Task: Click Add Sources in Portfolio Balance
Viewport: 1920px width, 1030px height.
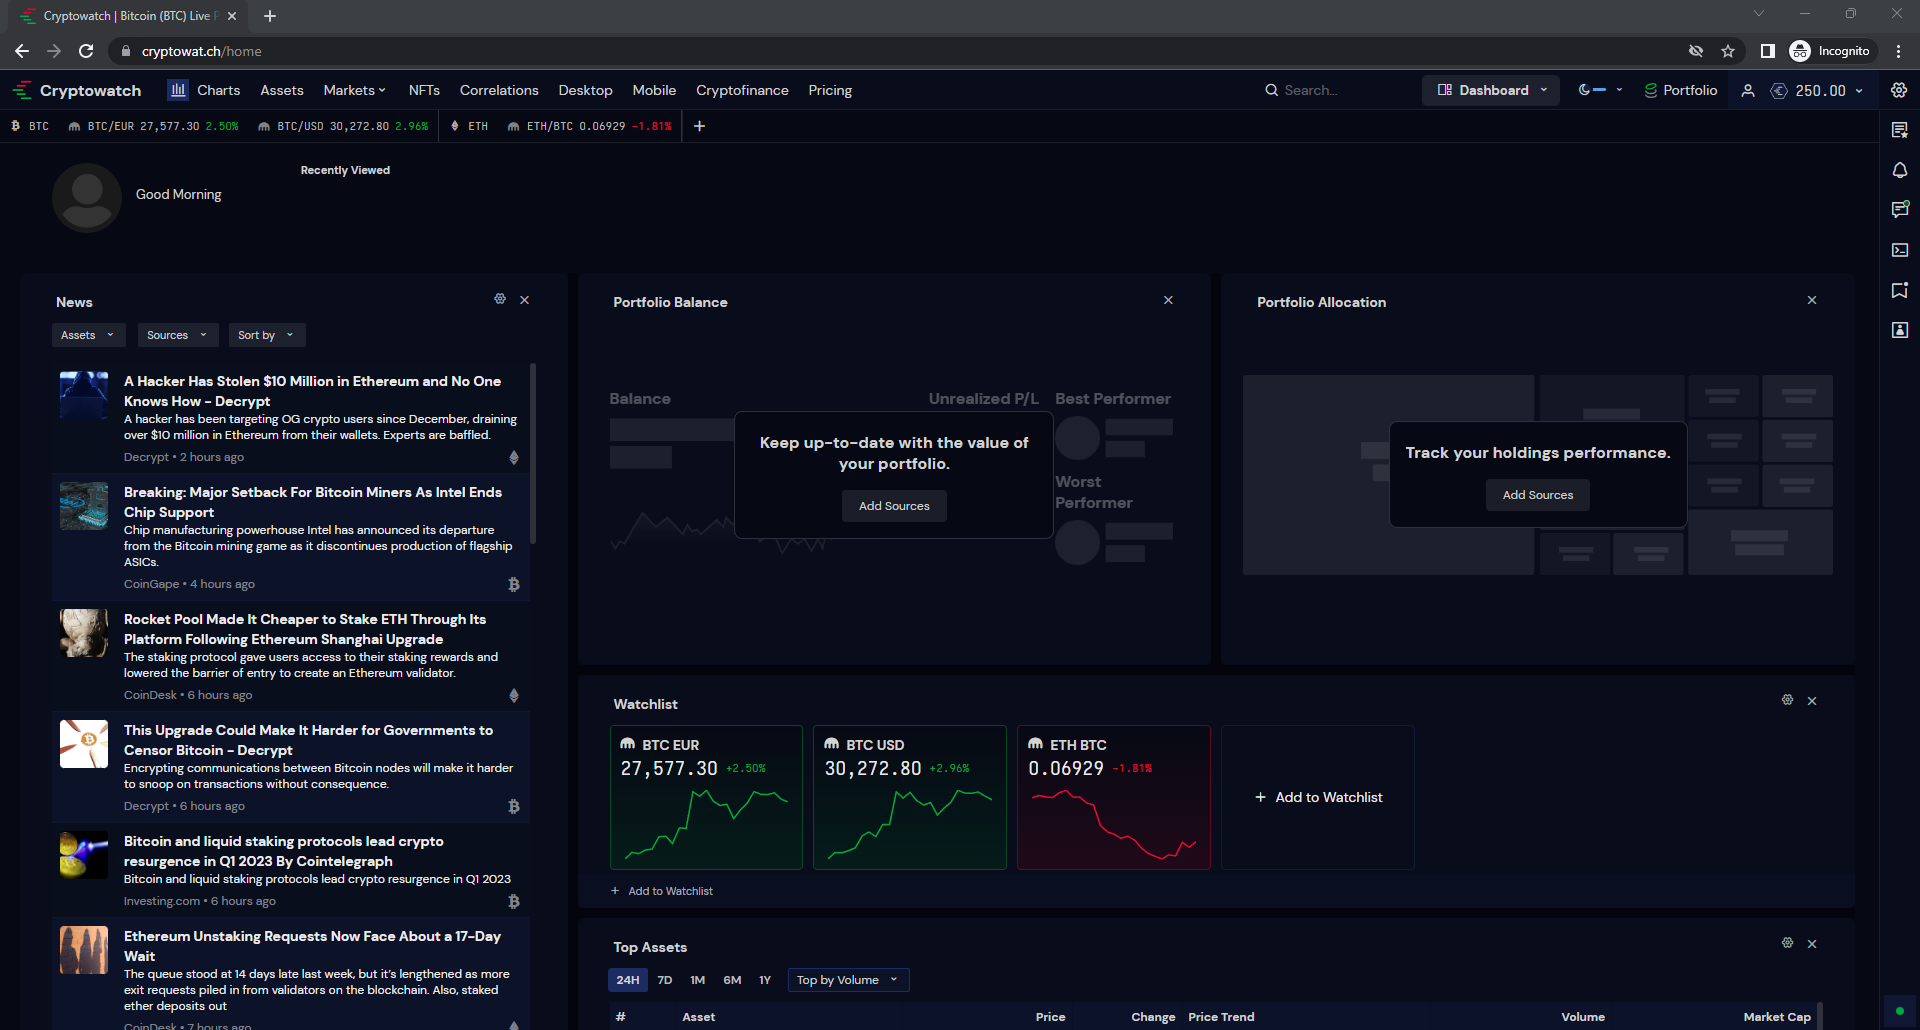Action: (894, 506)
